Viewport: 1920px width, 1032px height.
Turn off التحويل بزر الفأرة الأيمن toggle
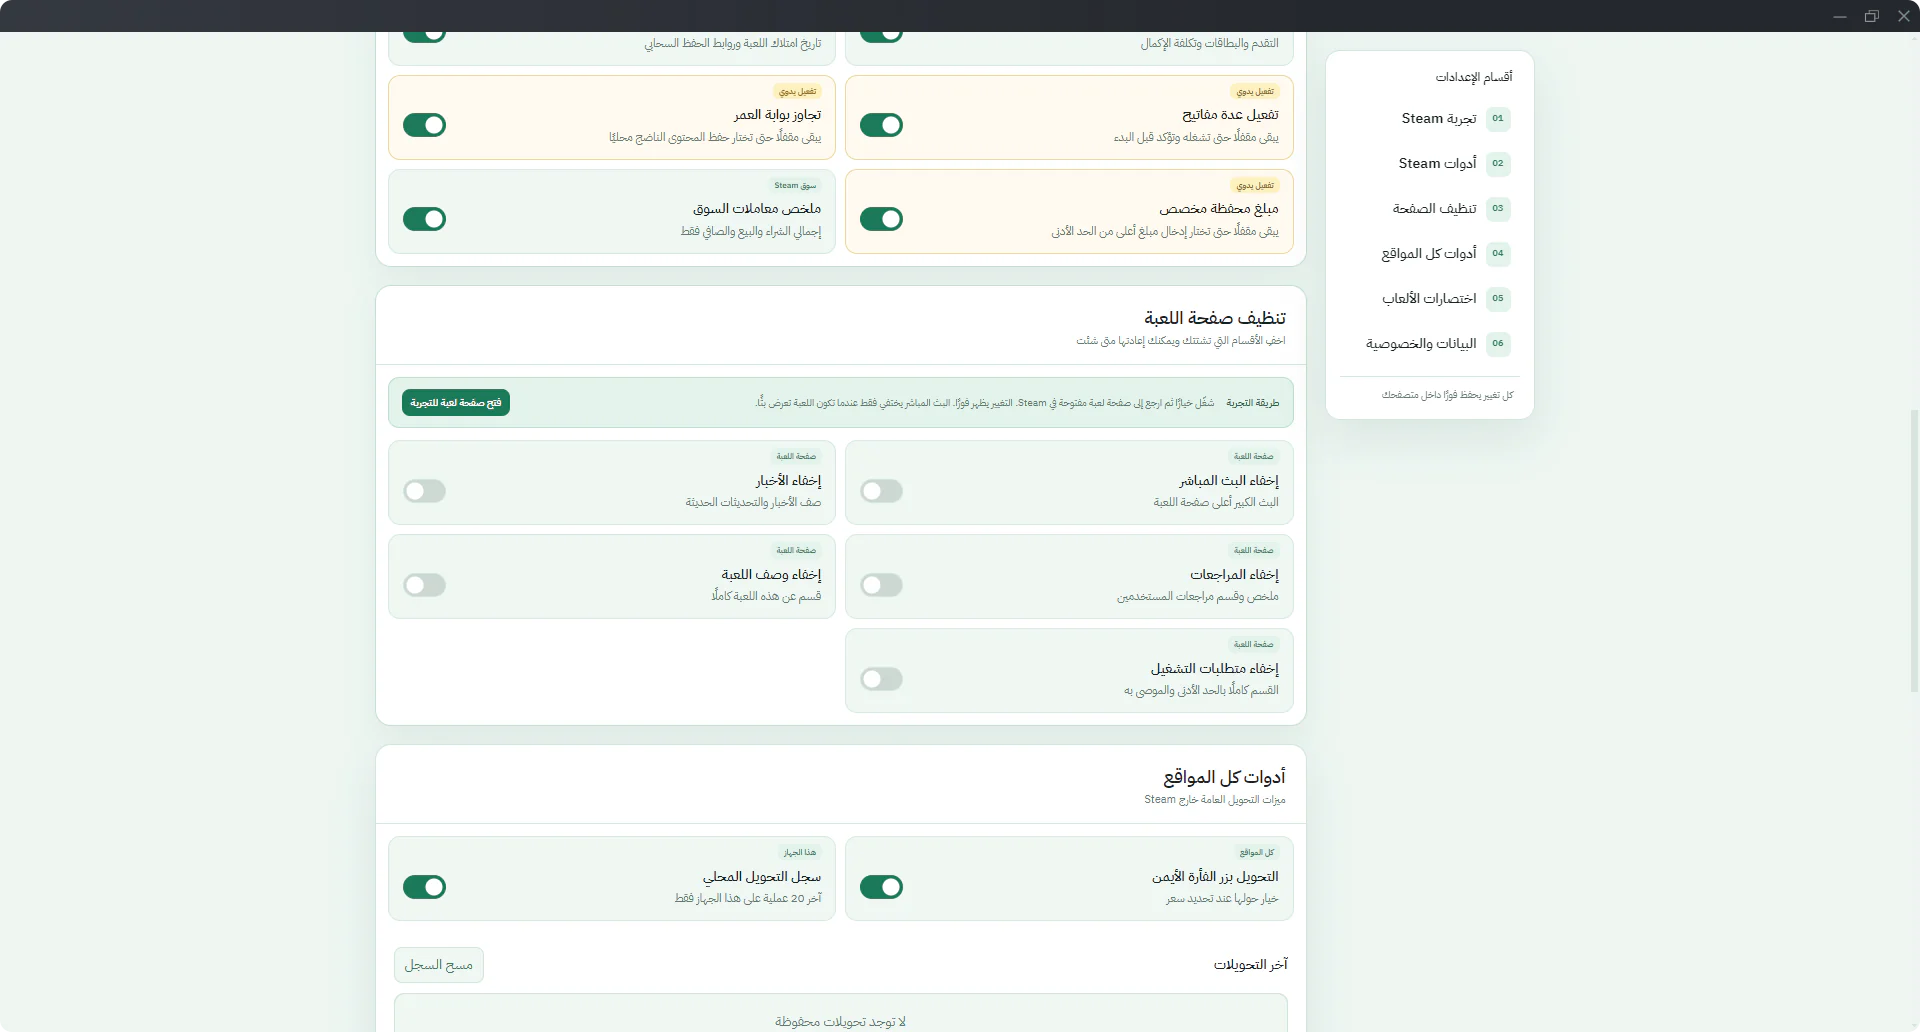(881, 887)
